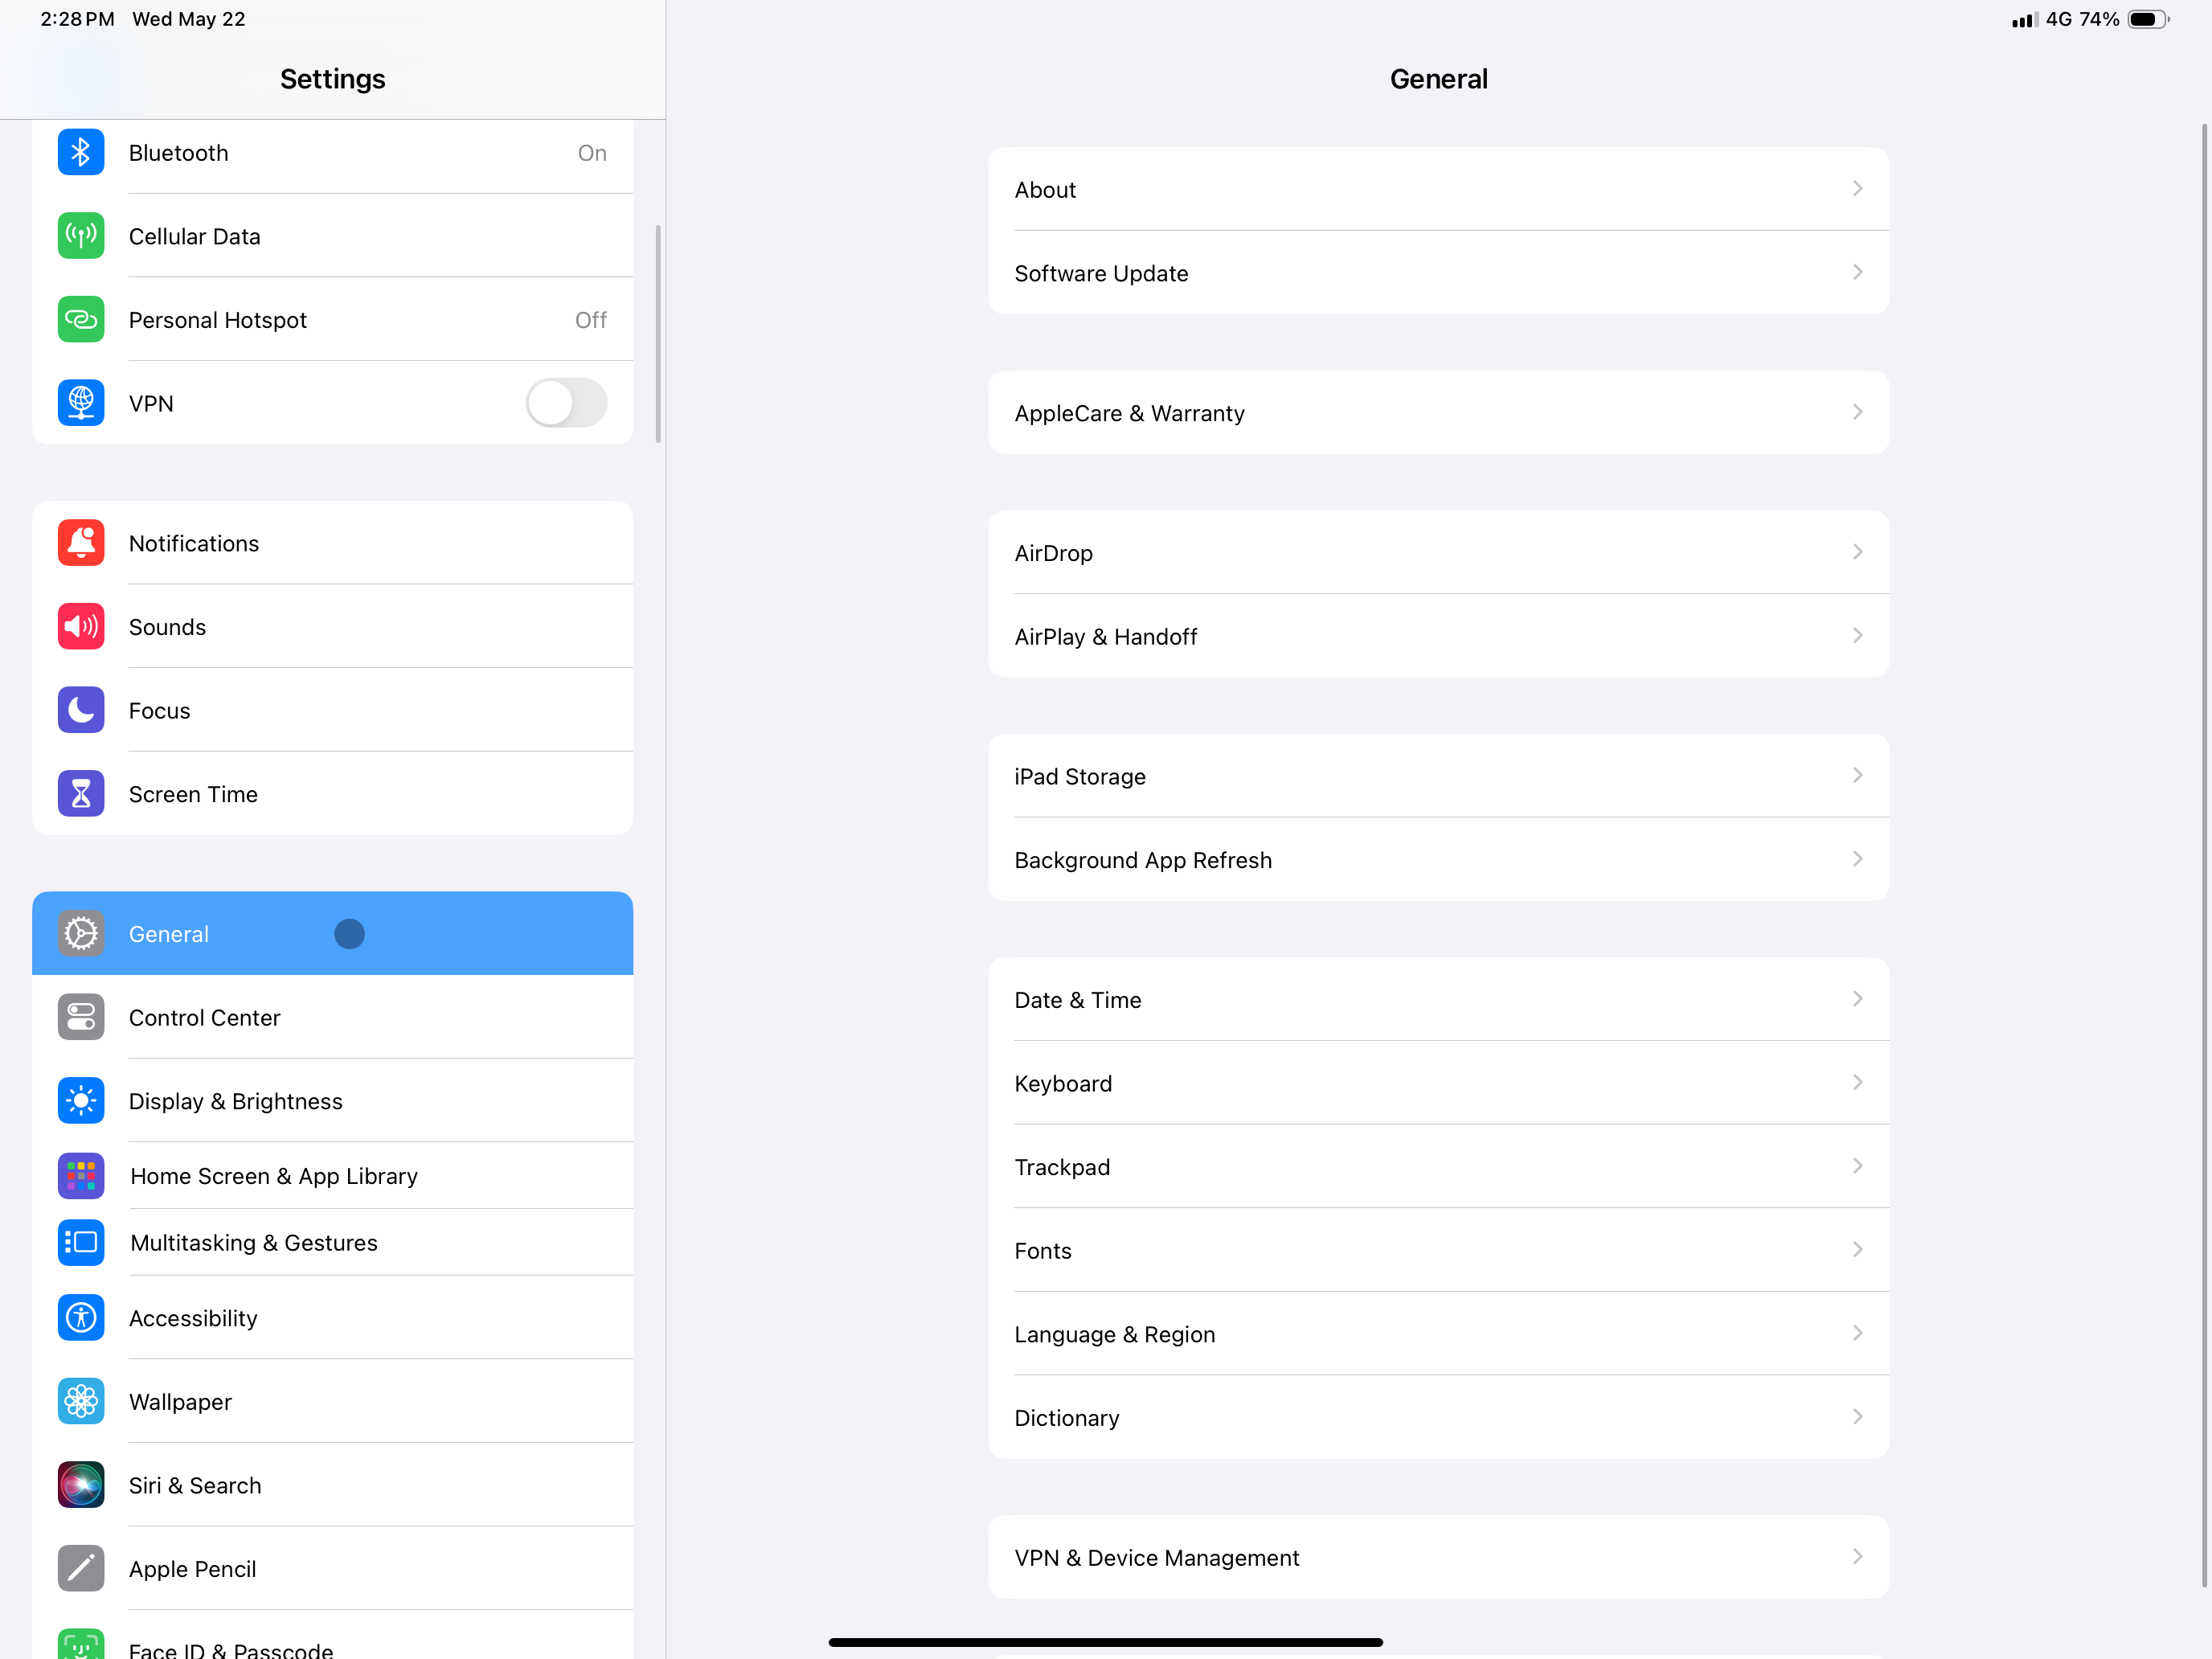Open the Personal Hotspot settings icon
2212x1659 pixels.
point(80,319)
